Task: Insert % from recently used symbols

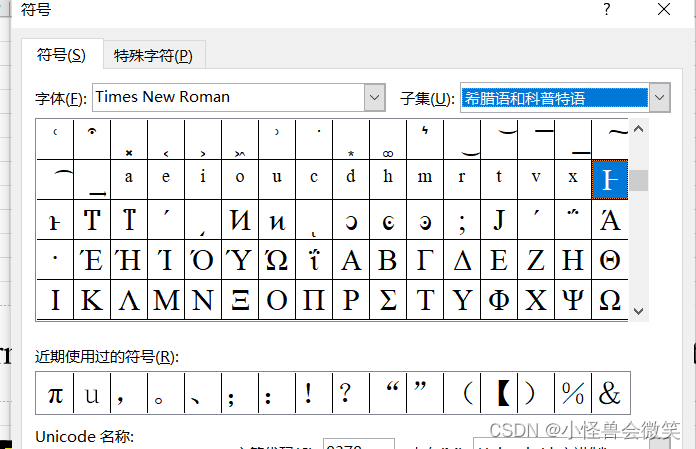Action: [573, 393]
